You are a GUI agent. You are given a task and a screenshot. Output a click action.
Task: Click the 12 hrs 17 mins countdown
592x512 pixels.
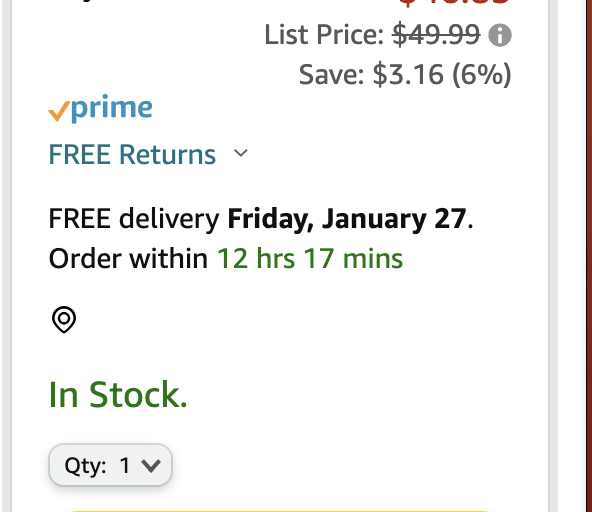click(x=310, y=259)
